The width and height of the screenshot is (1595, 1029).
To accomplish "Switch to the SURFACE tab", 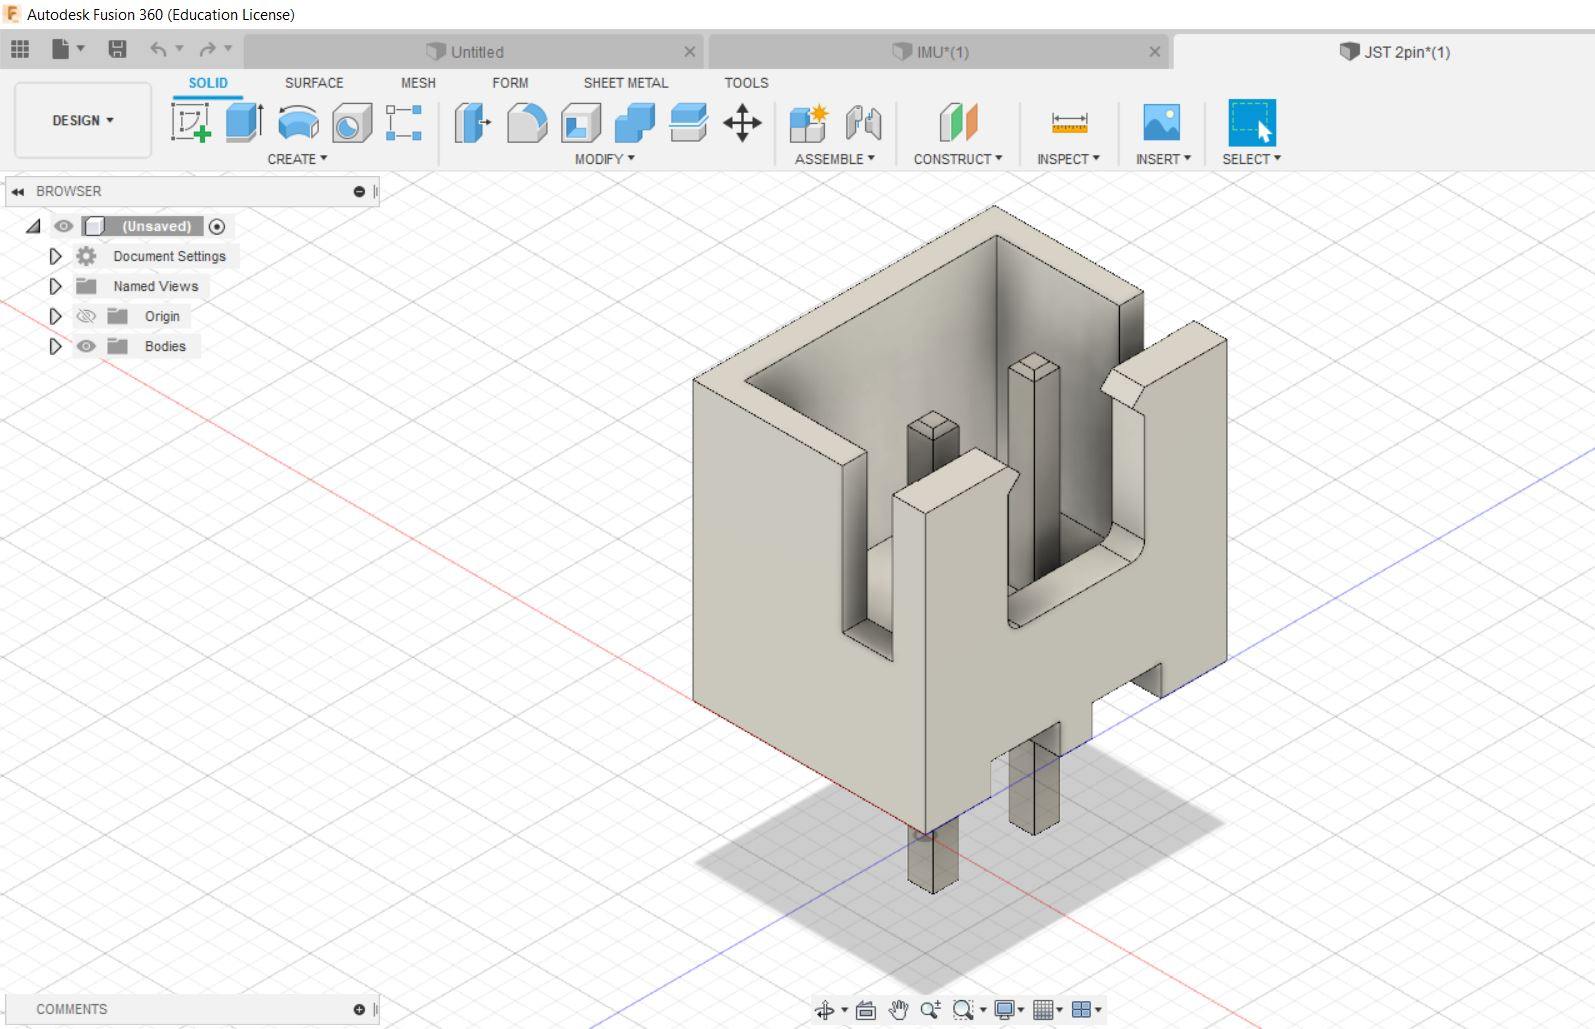I will tap(314, 83).
